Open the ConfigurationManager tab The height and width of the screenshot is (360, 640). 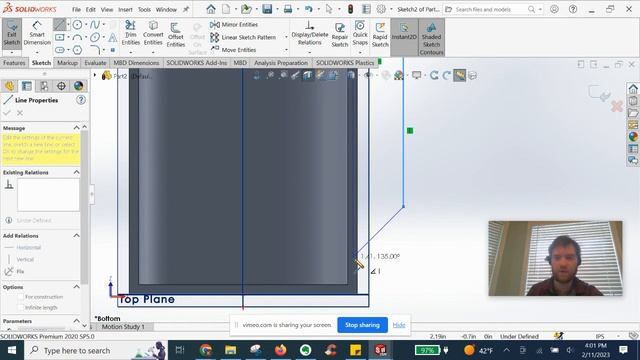tap(44, 86)
